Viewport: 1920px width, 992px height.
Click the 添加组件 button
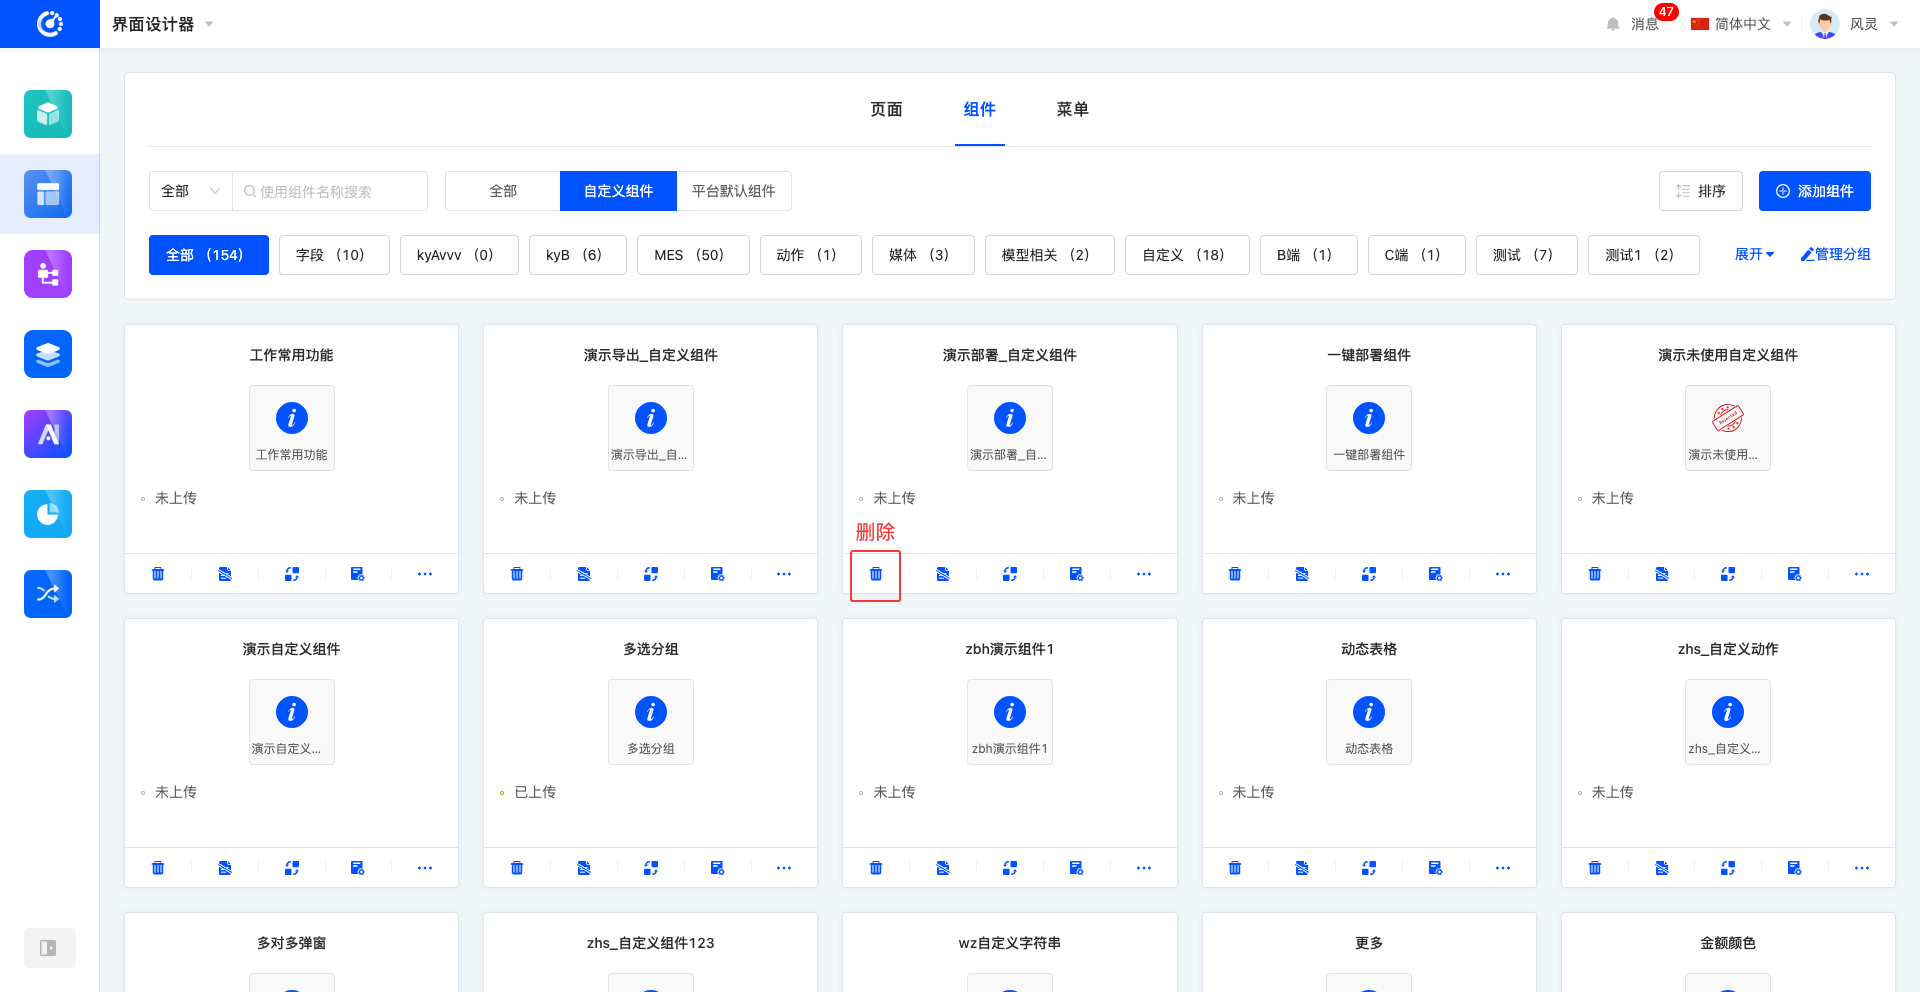point(1814,191)
